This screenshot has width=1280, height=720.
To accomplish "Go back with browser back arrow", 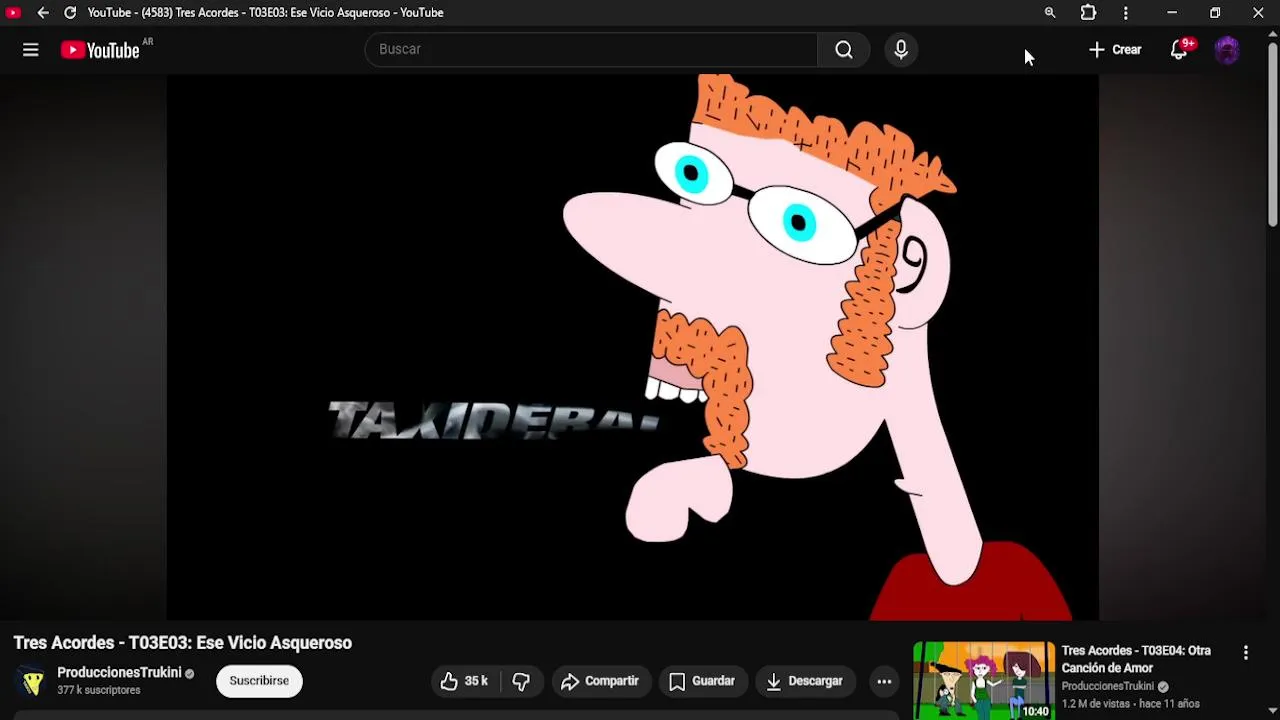I will tap(43, 13).
